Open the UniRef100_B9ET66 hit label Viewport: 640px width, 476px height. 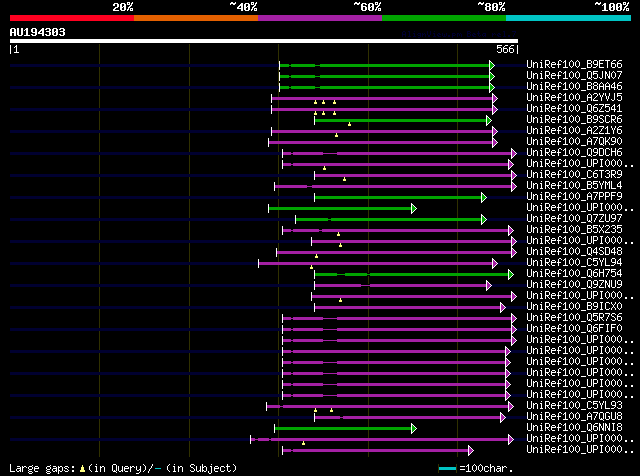(574, 64)
